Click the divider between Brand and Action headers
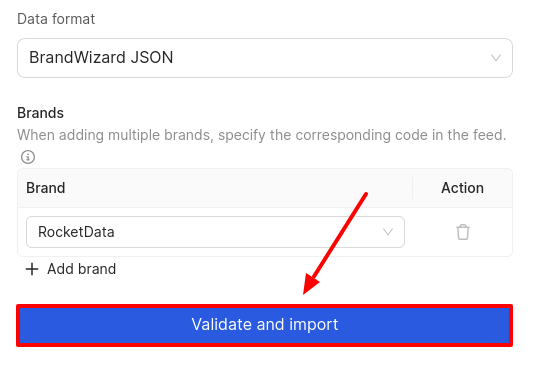Image resolution: width=535 pixels, height=371 pixels. 413,188
